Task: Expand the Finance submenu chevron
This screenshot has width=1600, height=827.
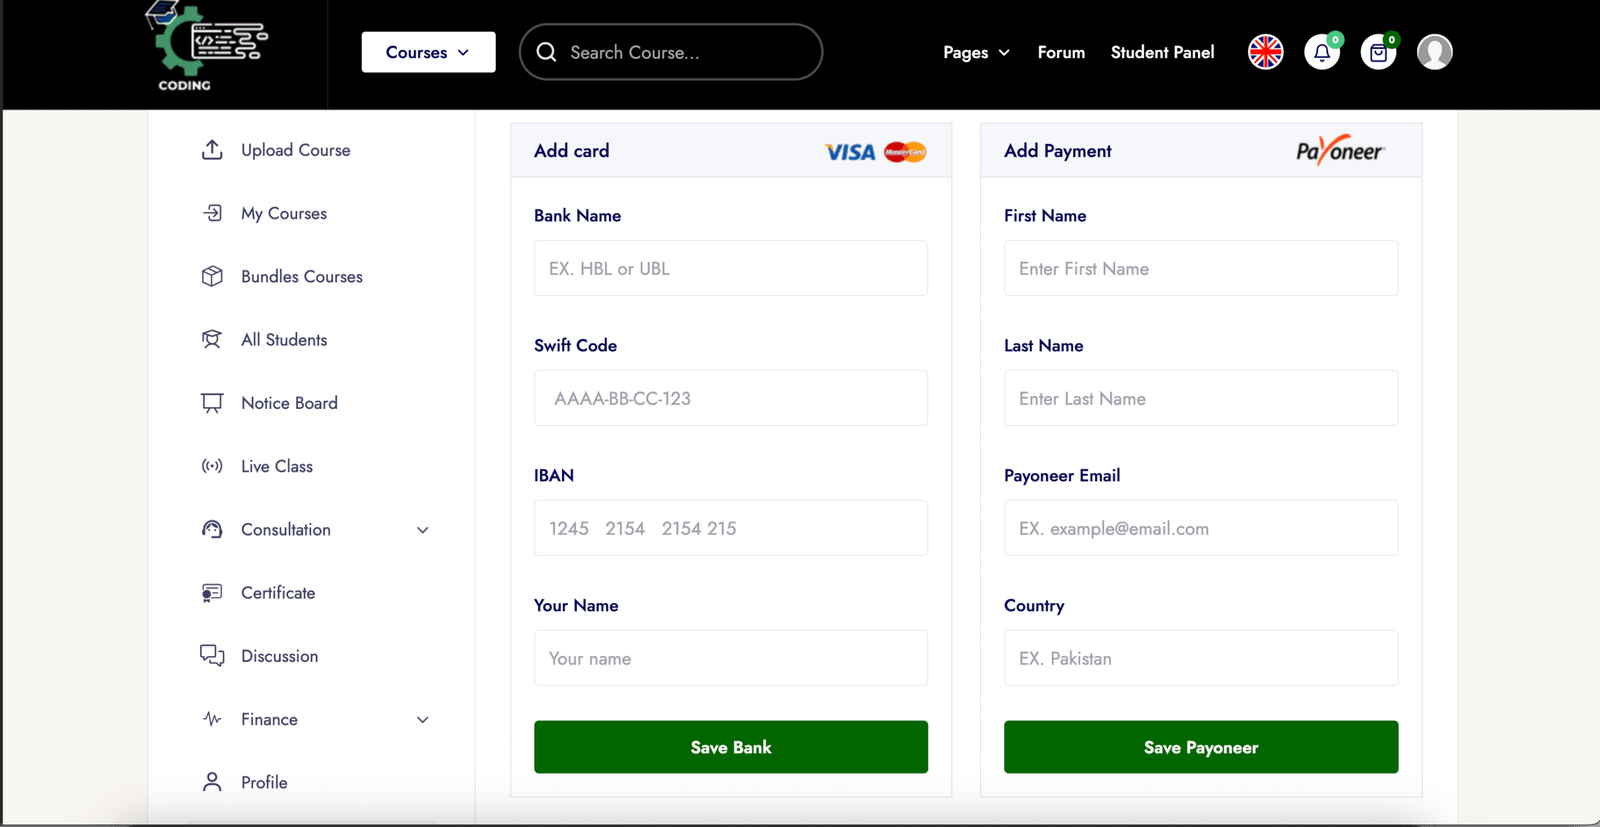Action: tap(423, 720)
